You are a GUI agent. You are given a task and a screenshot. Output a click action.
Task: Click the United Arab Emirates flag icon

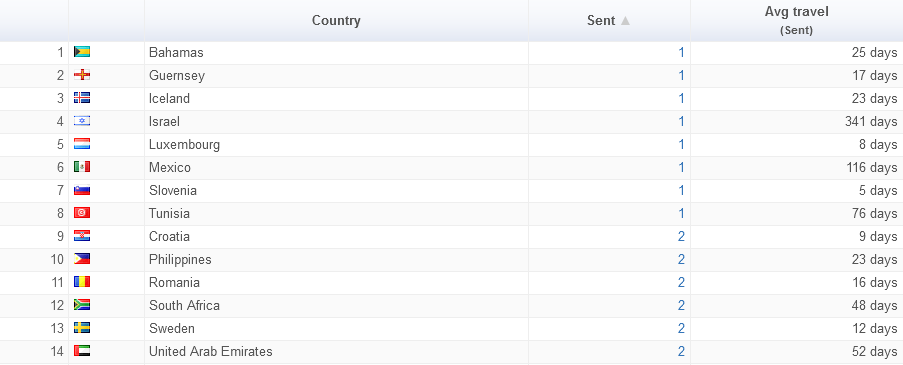pyautogui.click(x=82, y=351)
